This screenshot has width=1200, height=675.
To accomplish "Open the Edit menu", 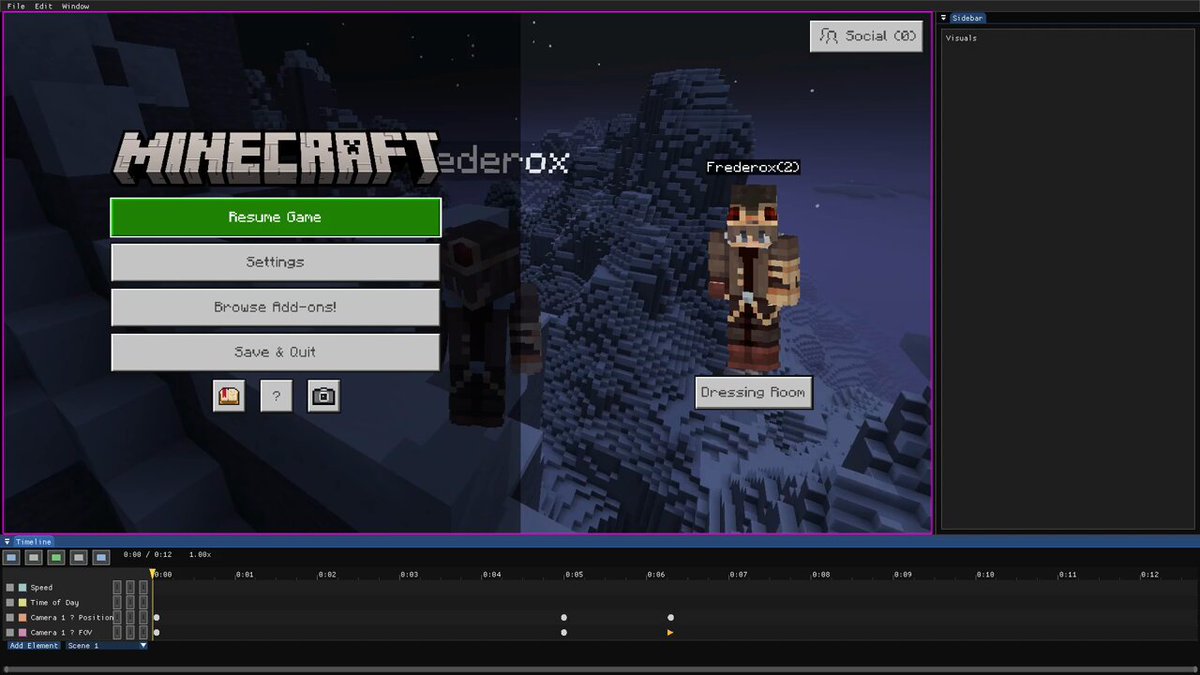I will tap(44, 6).
